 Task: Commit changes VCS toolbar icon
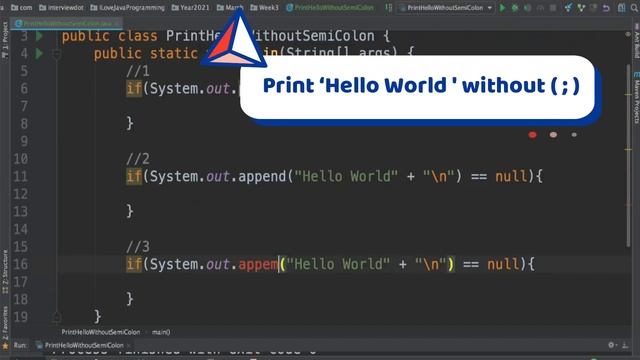click(x=581, y=8)
